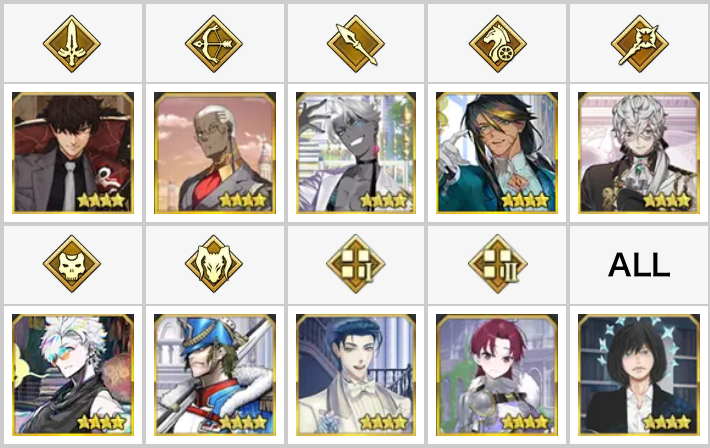Viewport: 710px width, 448px height.
Task: Select the Extra class II icon
Action: click(x=498, y=264)
